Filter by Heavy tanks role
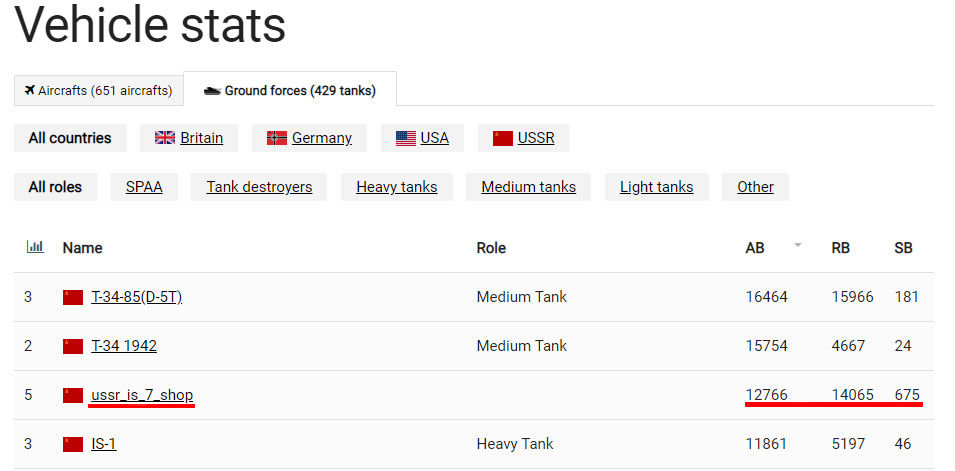The height and width of the screenshot is (471, 955). (x=396, y=187)
